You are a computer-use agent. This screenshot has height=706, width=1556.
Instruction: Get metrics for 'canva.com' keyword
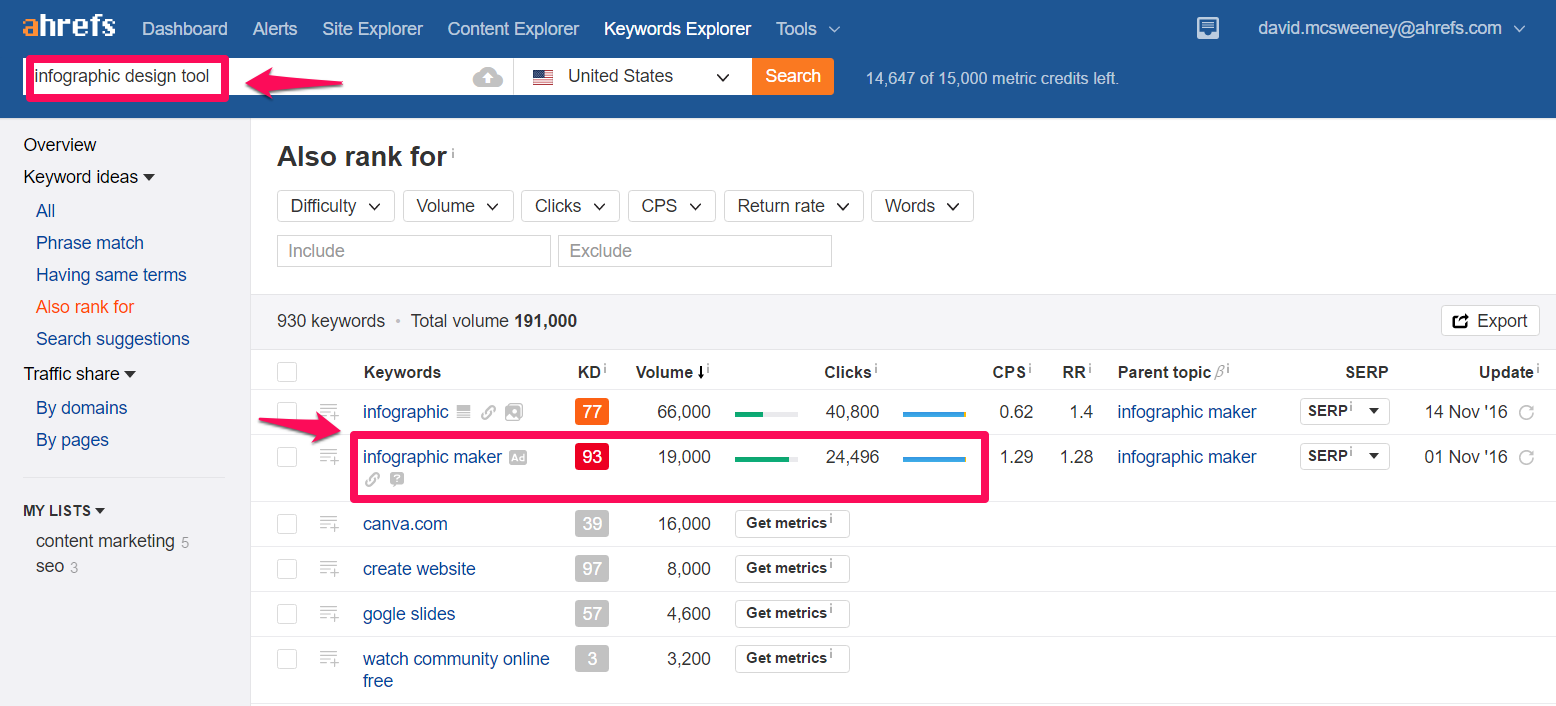[x=792, y=523]
